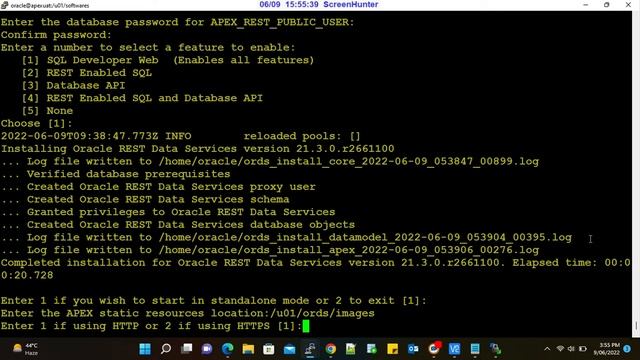Open the weather widget showing 44°C Haze

click(x=25, y=349)
